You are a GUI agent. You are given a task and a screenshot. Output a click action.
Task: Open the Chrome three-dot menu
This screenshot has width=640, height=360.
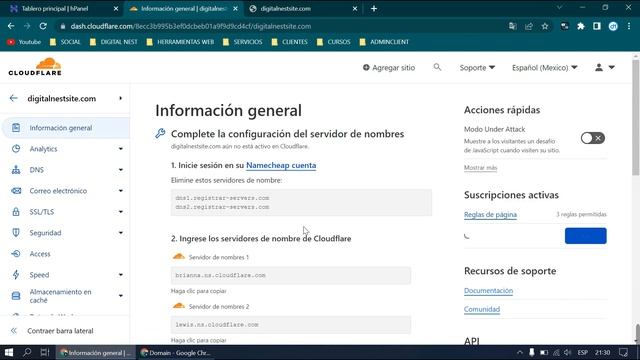629,26
